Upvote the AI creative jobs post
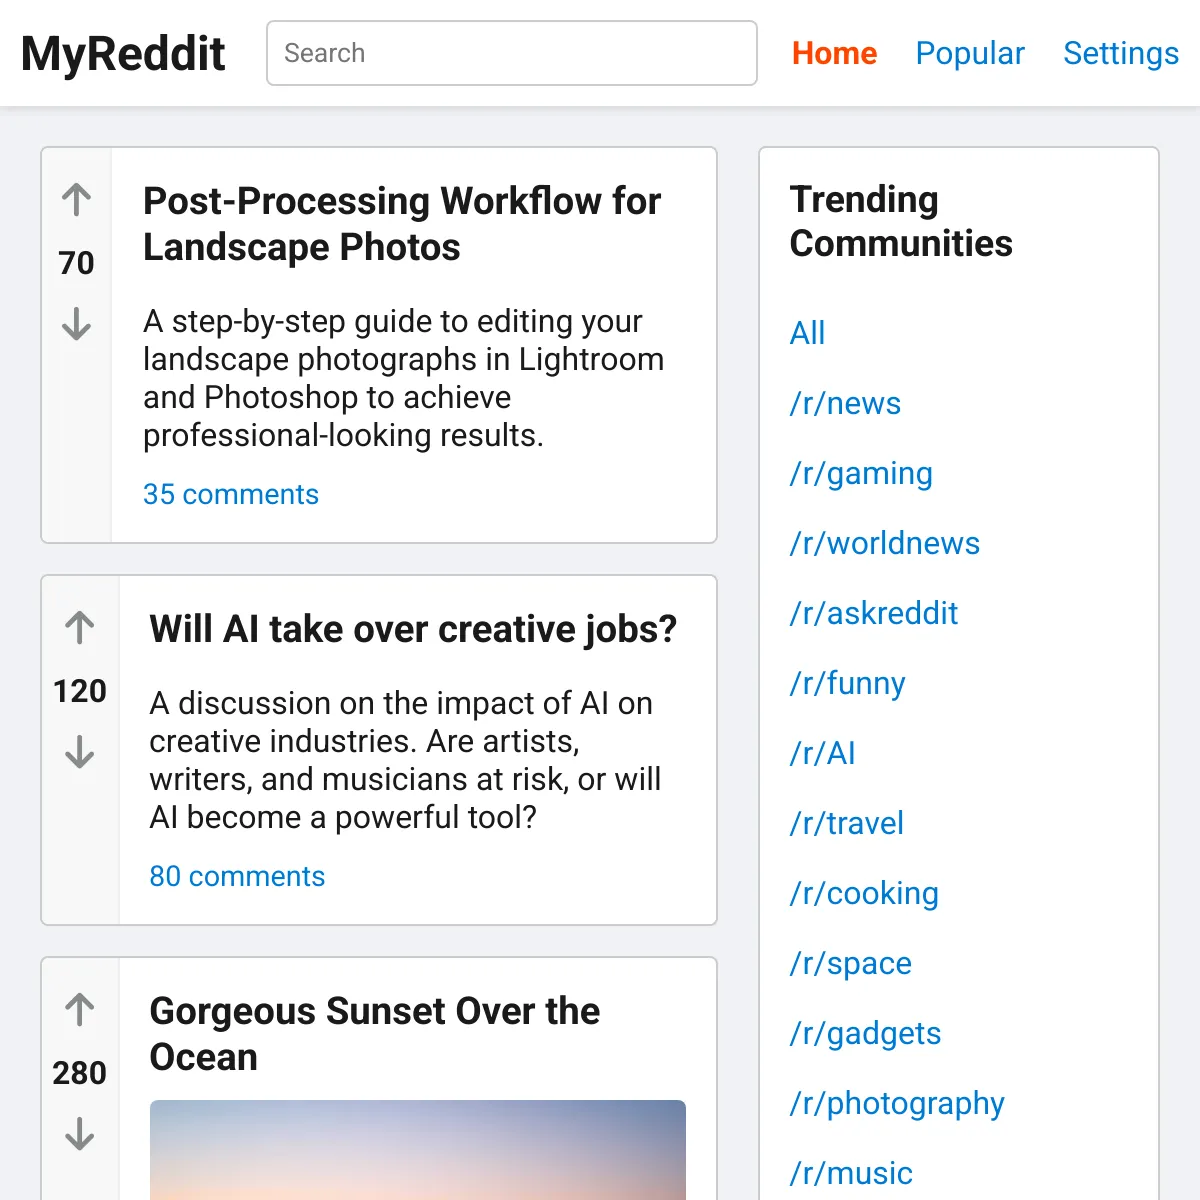The width and height of the screenshot is (1200, 1200). pos(79,627)
